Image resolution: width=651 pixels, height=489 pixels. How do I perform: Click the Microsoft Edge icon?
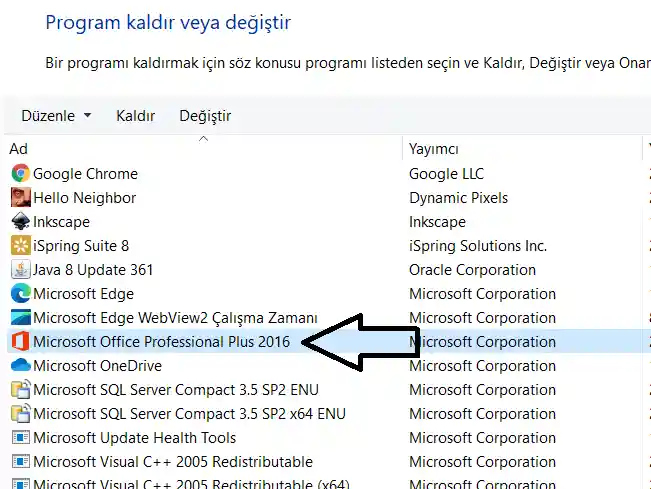(x=20, y=293)
